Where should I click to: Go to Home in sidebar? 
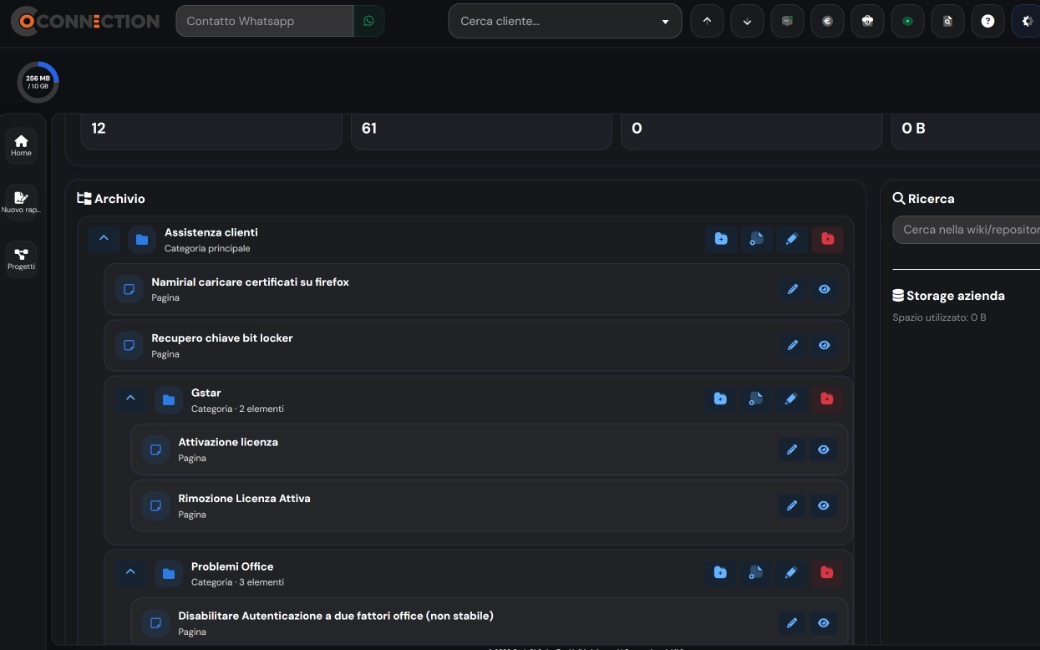(21, 145)
